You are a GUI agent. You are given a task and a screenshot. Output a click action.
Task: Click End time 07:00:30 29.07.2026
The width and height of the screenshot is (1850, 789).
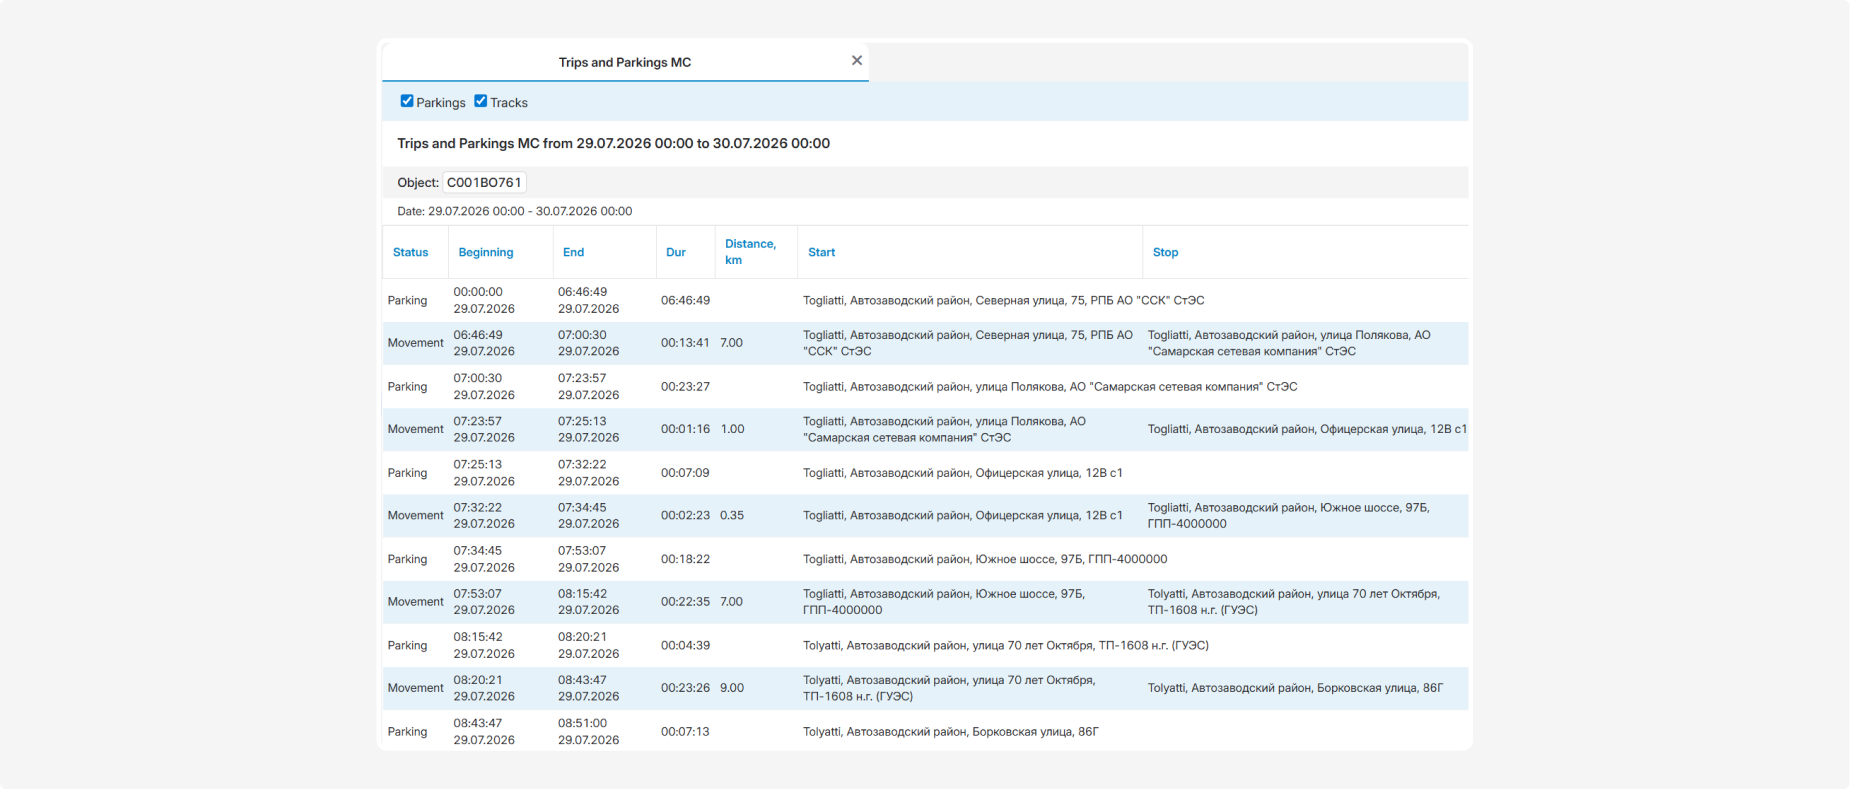coord(588,343)
